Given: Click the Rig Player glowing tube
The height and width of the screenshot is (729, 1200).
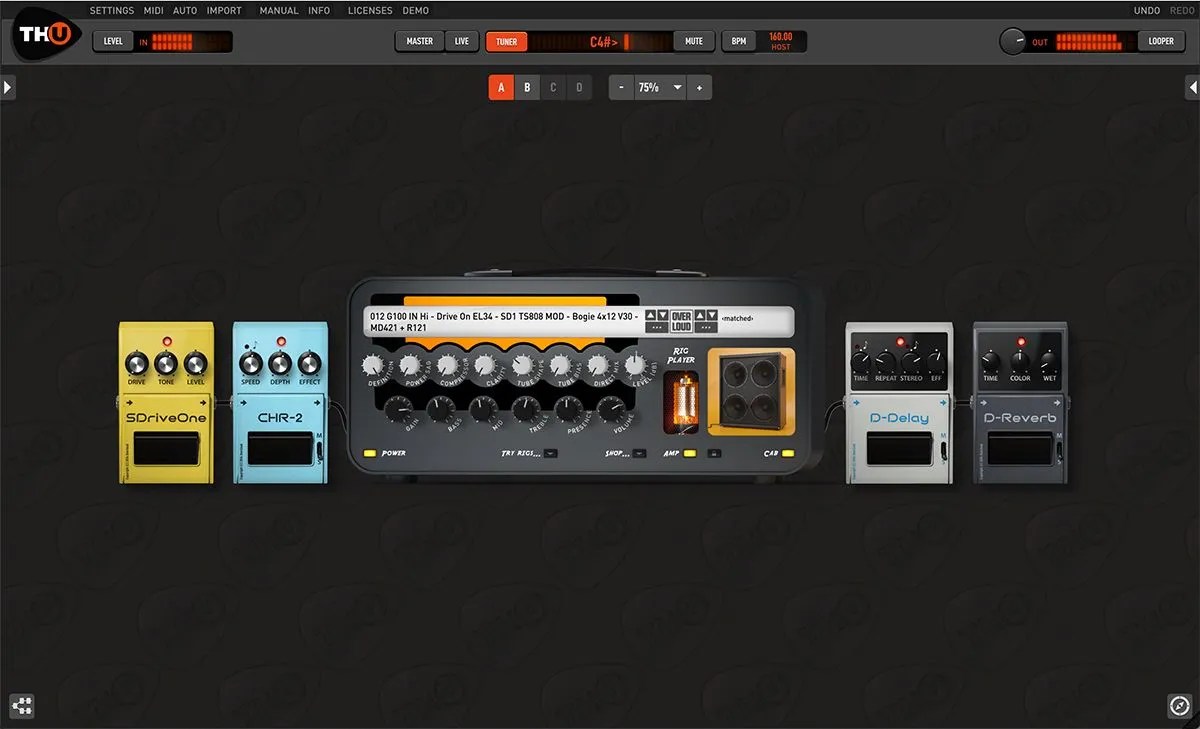Looking at the screenshot, I should tap(681, 401).
